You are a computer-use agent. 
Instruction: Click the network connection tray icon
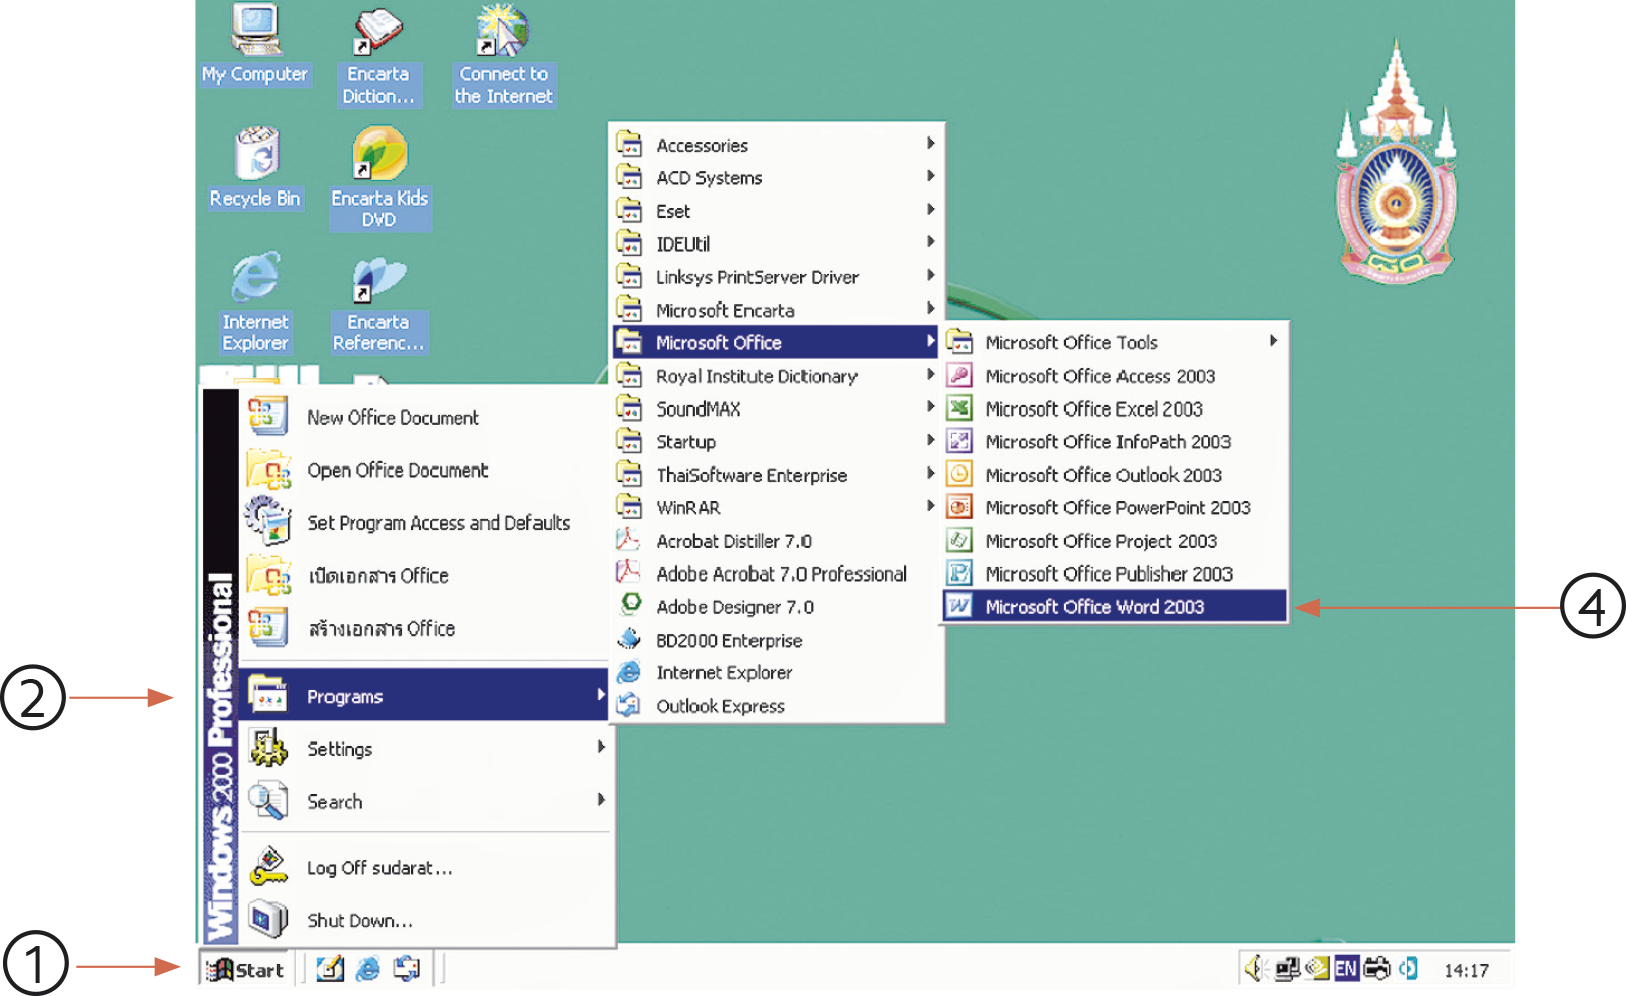pos(1288,968)
